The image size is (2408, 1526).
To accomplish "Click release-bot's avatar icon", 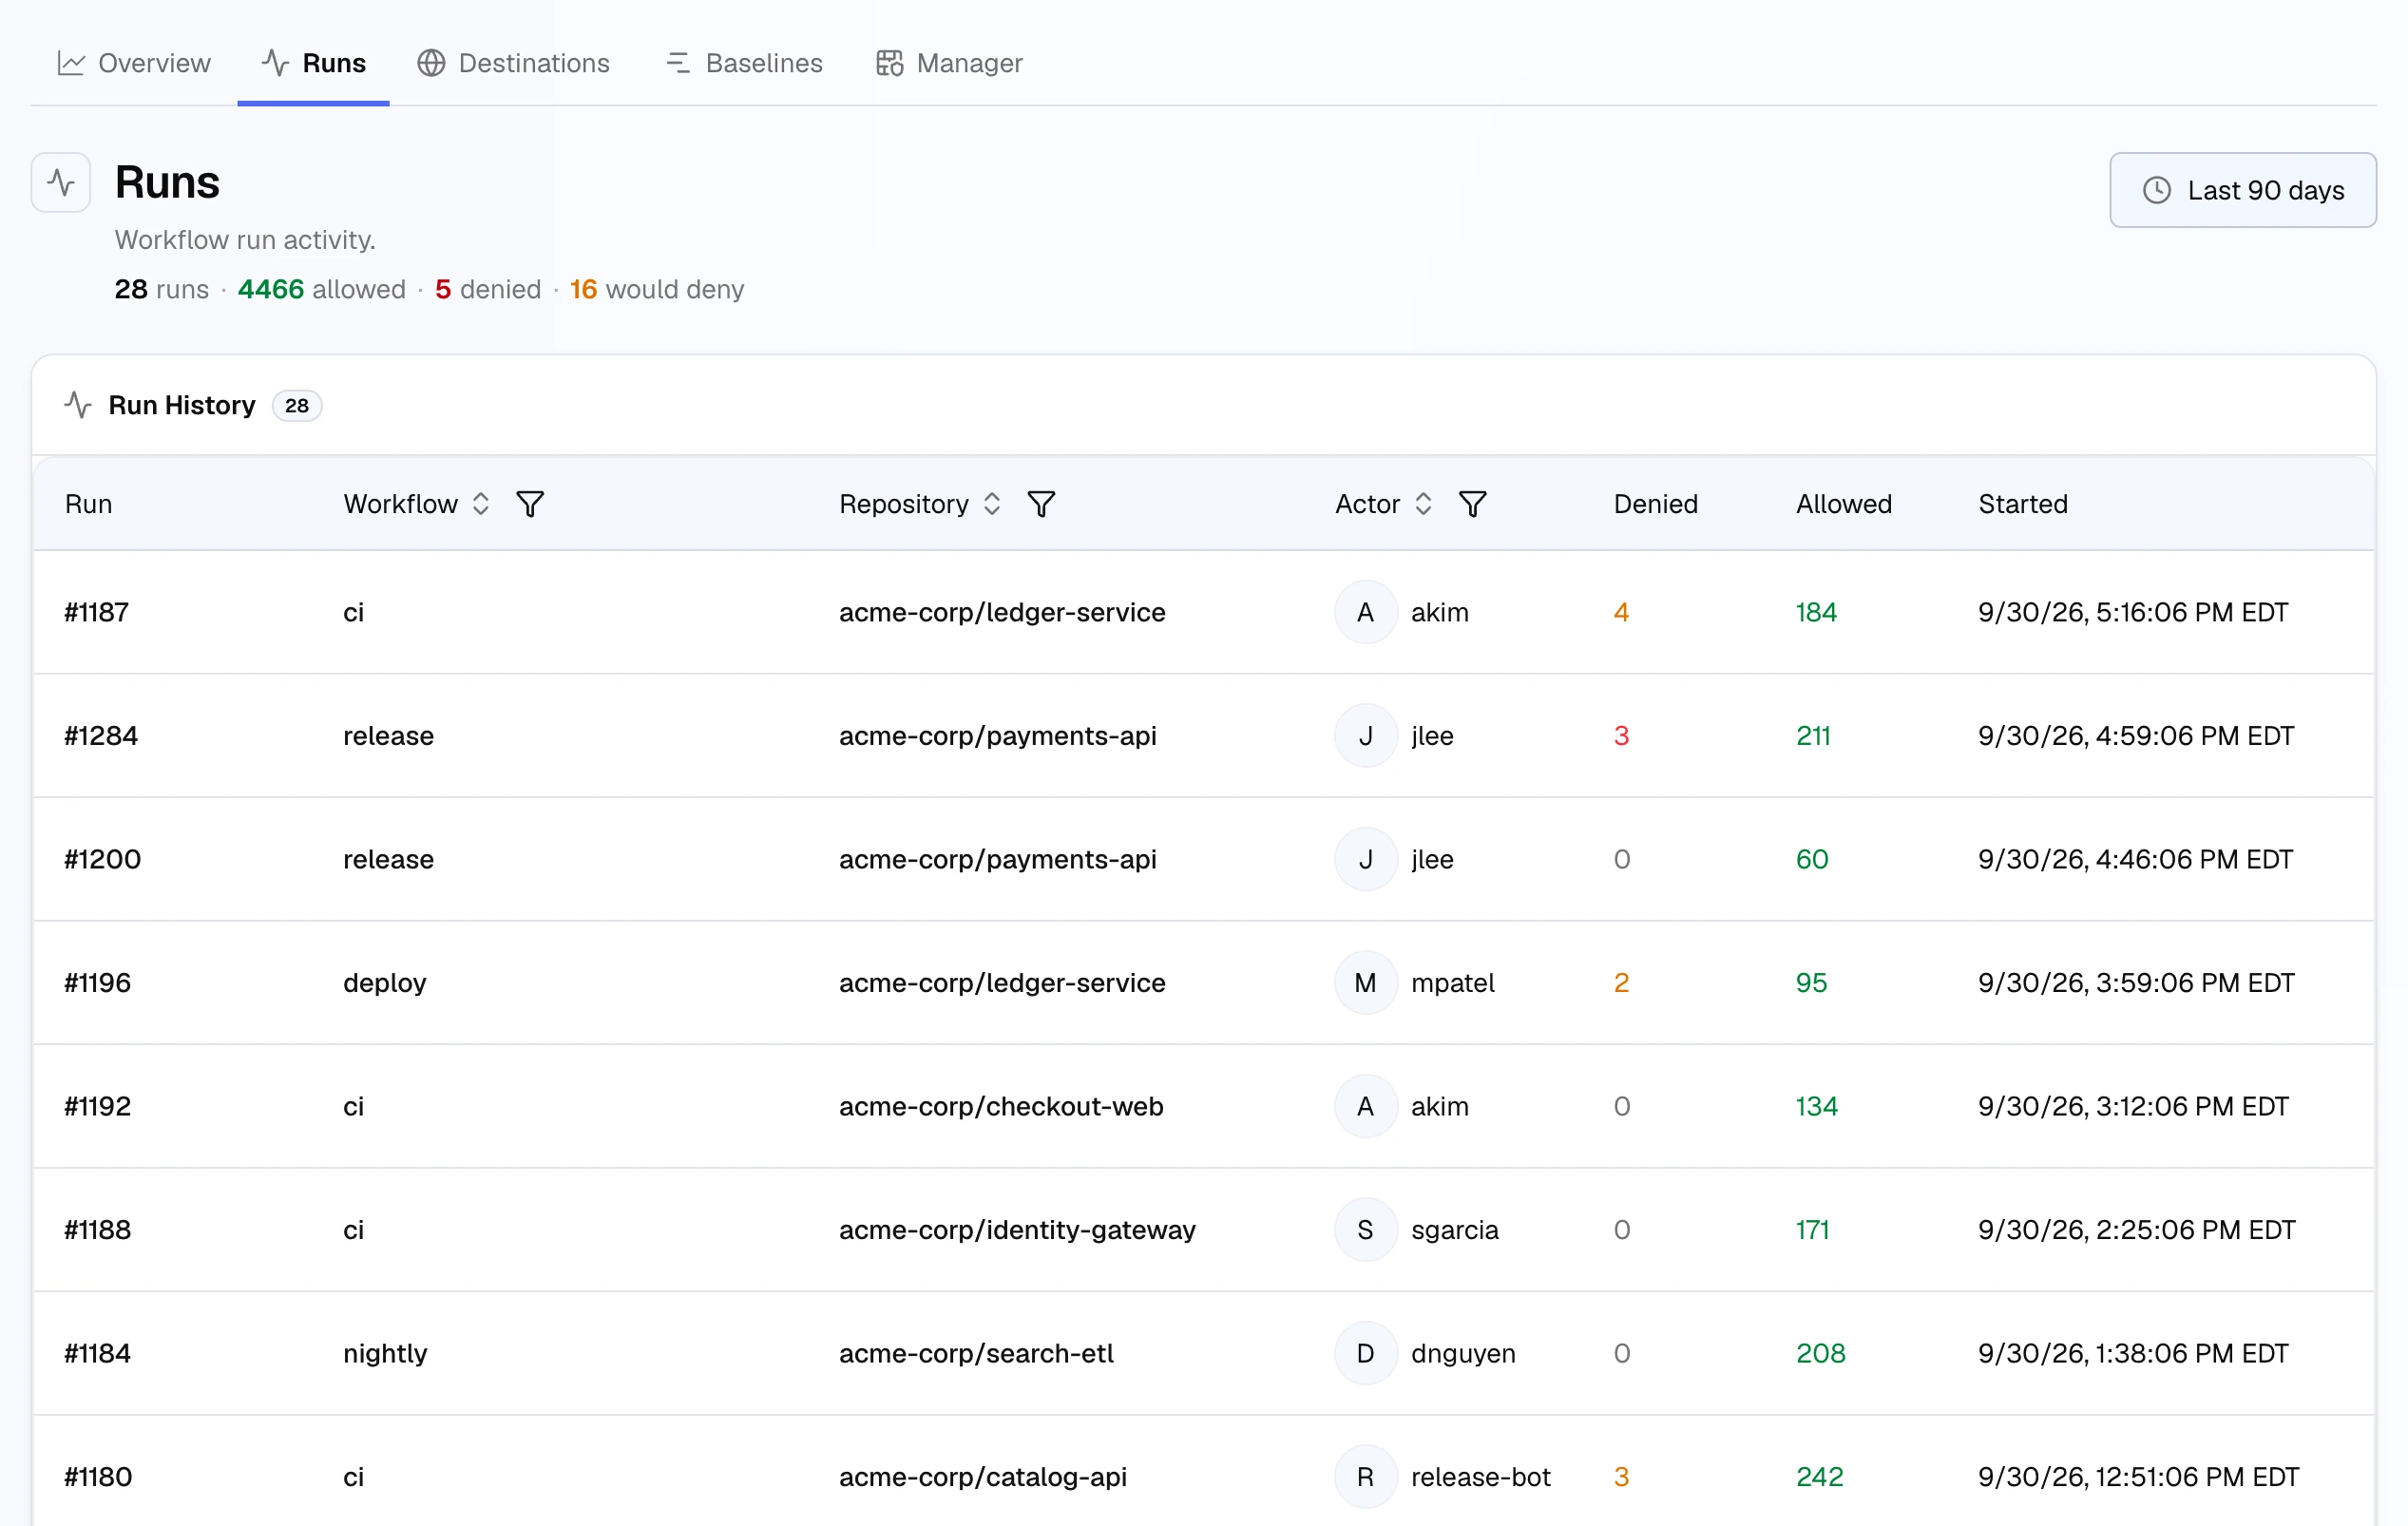I will pyautogui.click(x=1365, y=1477).
